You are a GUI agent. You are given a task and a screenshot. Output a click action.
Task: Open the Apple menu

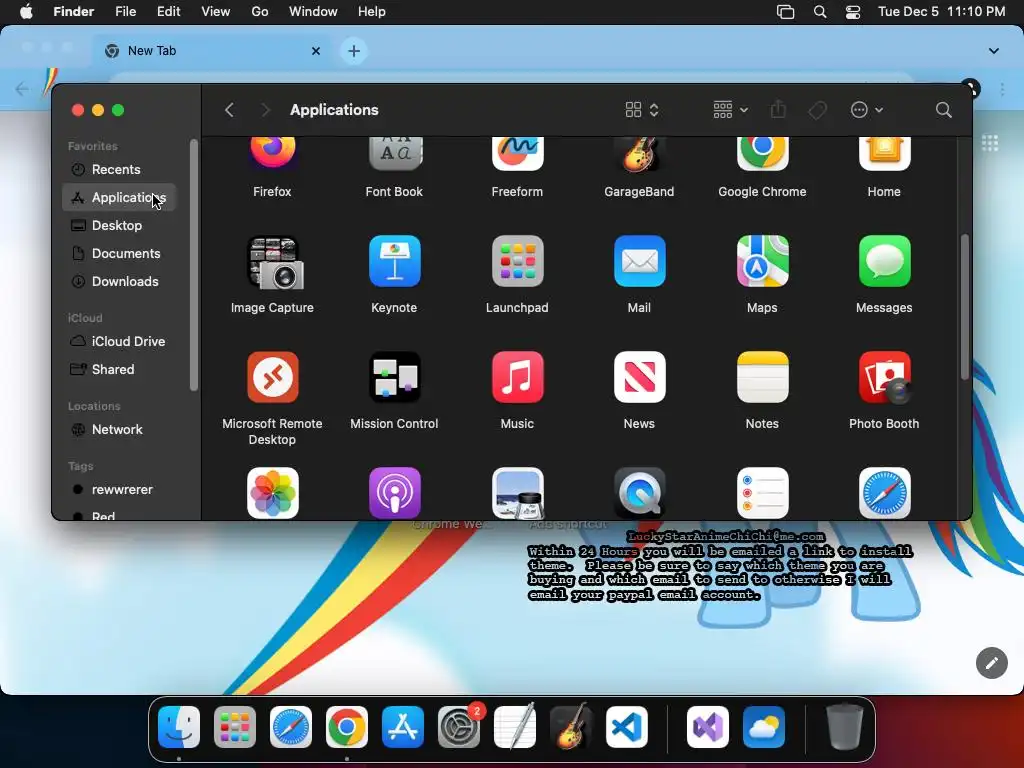coord(26,12)
